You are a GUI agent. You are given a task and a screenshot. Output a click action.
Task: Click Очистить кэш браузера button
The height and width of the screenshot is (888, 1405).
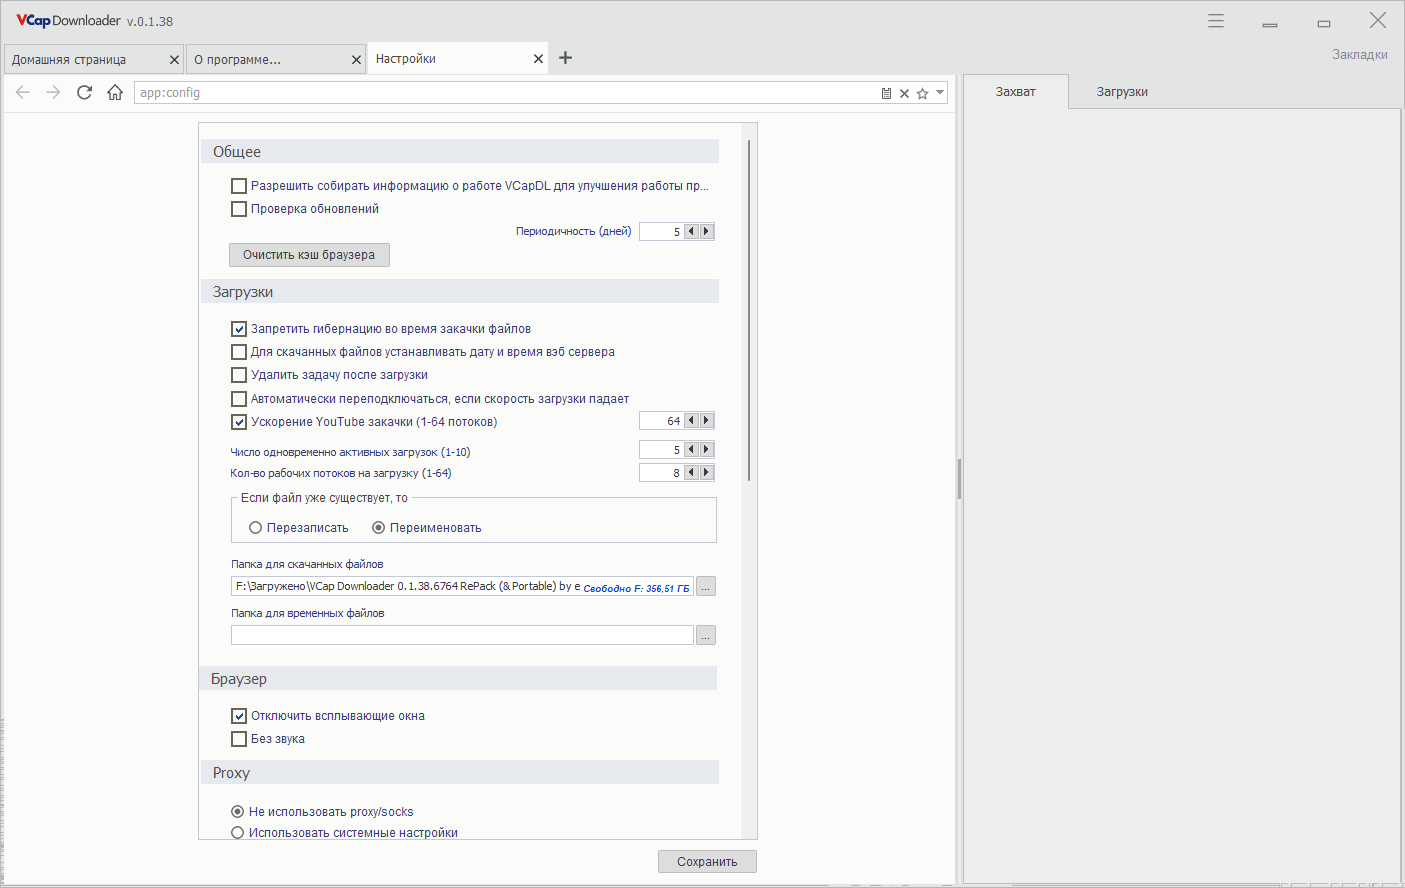309,255
